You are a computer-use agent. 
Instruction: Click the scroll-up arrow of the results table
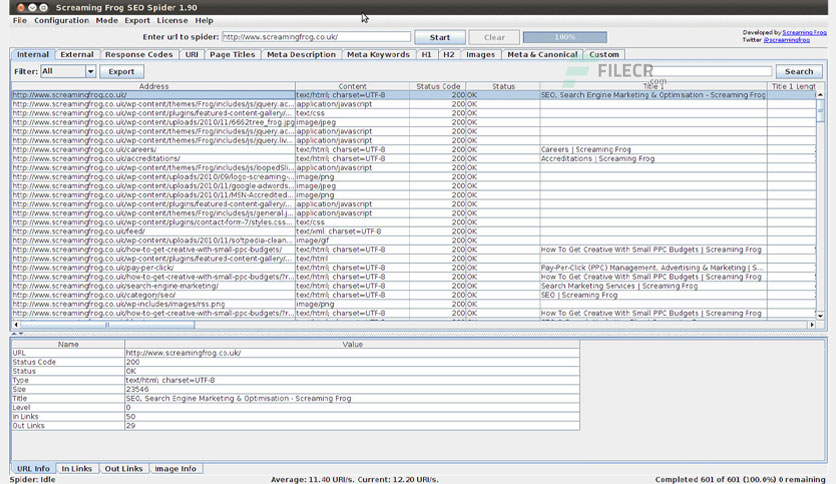pos(820,95)
